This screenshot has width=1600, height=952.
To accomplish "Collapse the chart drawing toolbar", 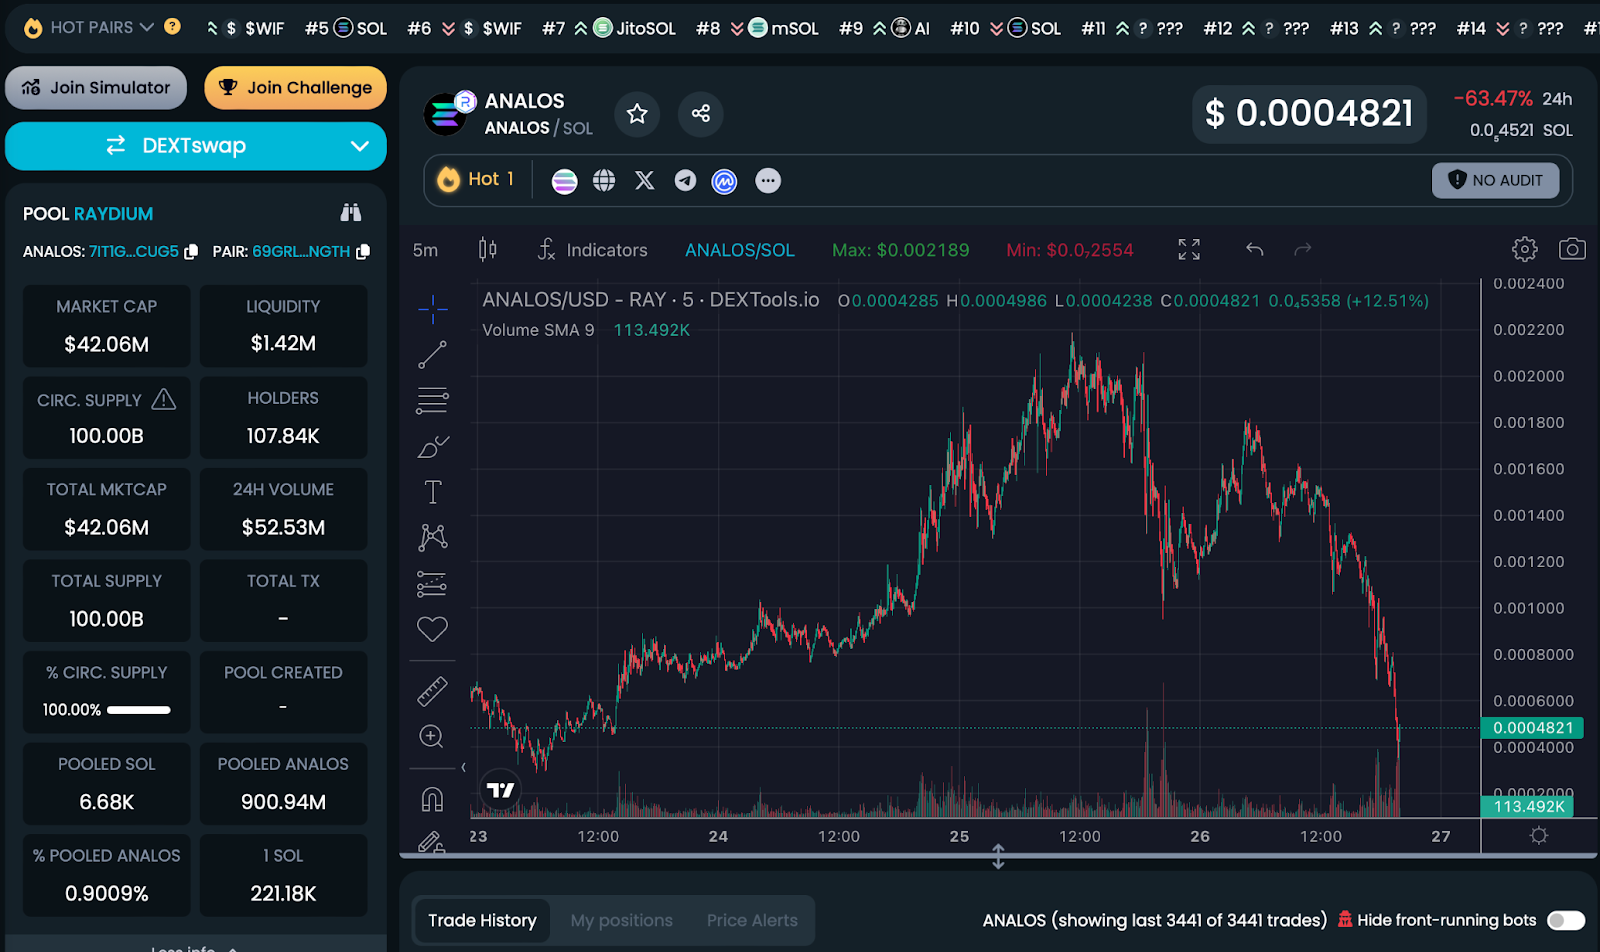I will tap(463, 768).
